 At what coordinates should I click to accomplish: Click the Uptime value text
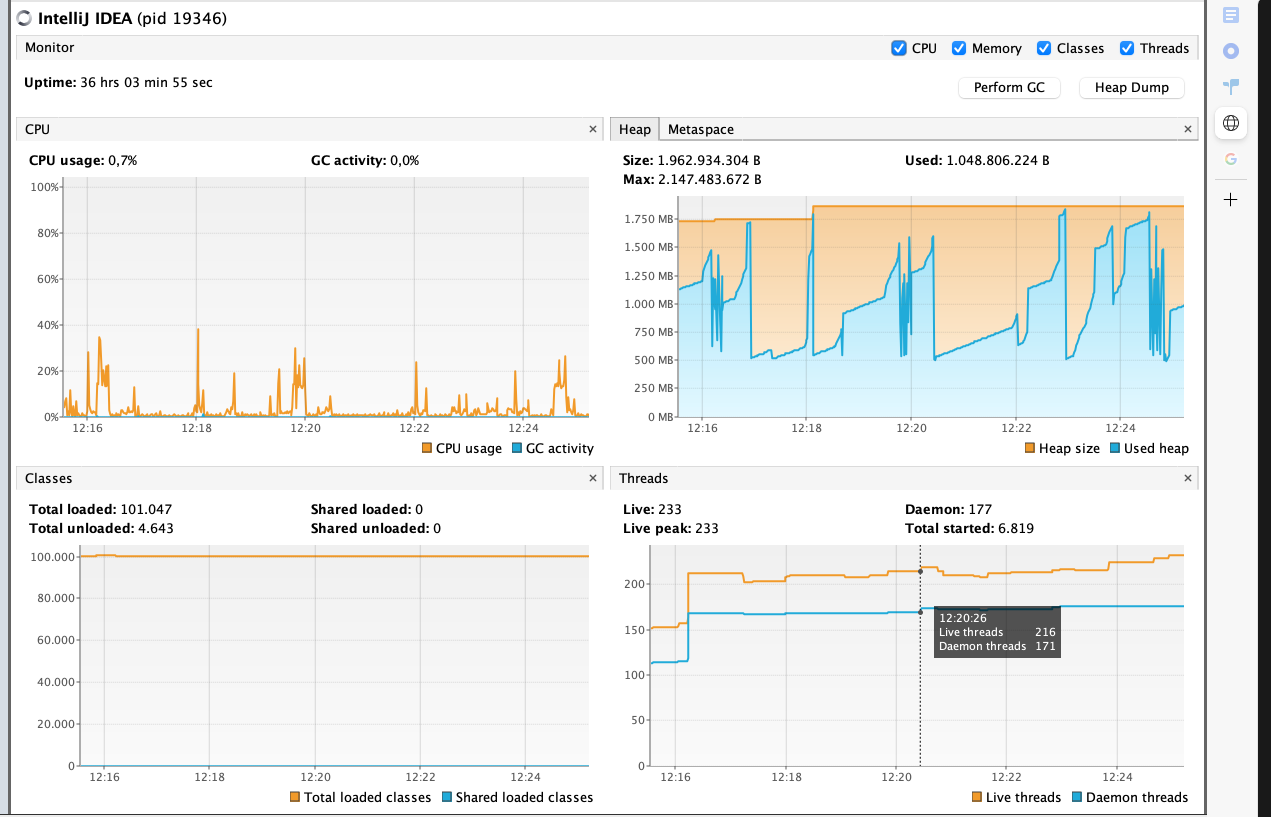point(146,82)
